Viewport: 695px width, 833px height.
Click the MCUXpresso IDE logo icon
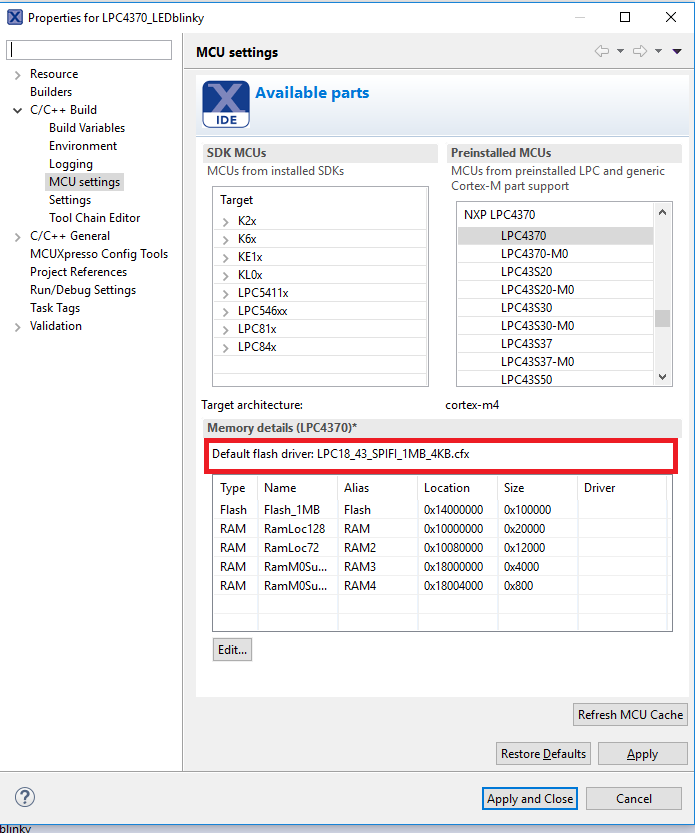pyautogui.click(x=226, y=104)
